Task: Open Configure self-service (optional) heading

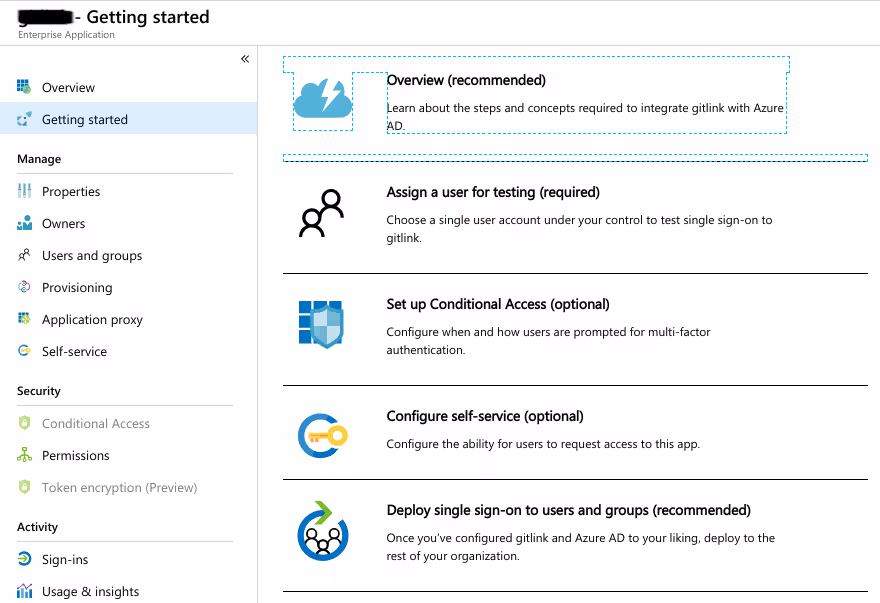Action: (x=484, y=416)
